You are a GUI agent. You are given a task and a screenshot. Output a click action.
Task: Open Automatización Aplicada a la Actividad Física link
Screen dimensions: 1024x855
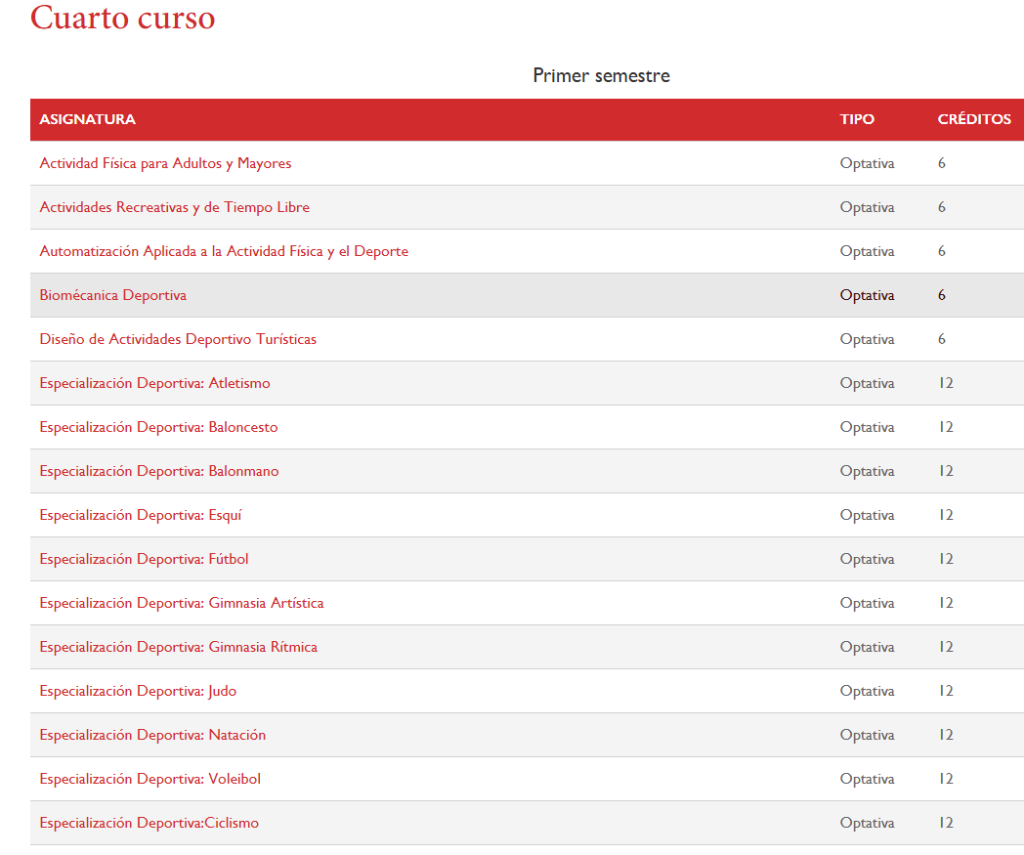(x=224, y=251)
